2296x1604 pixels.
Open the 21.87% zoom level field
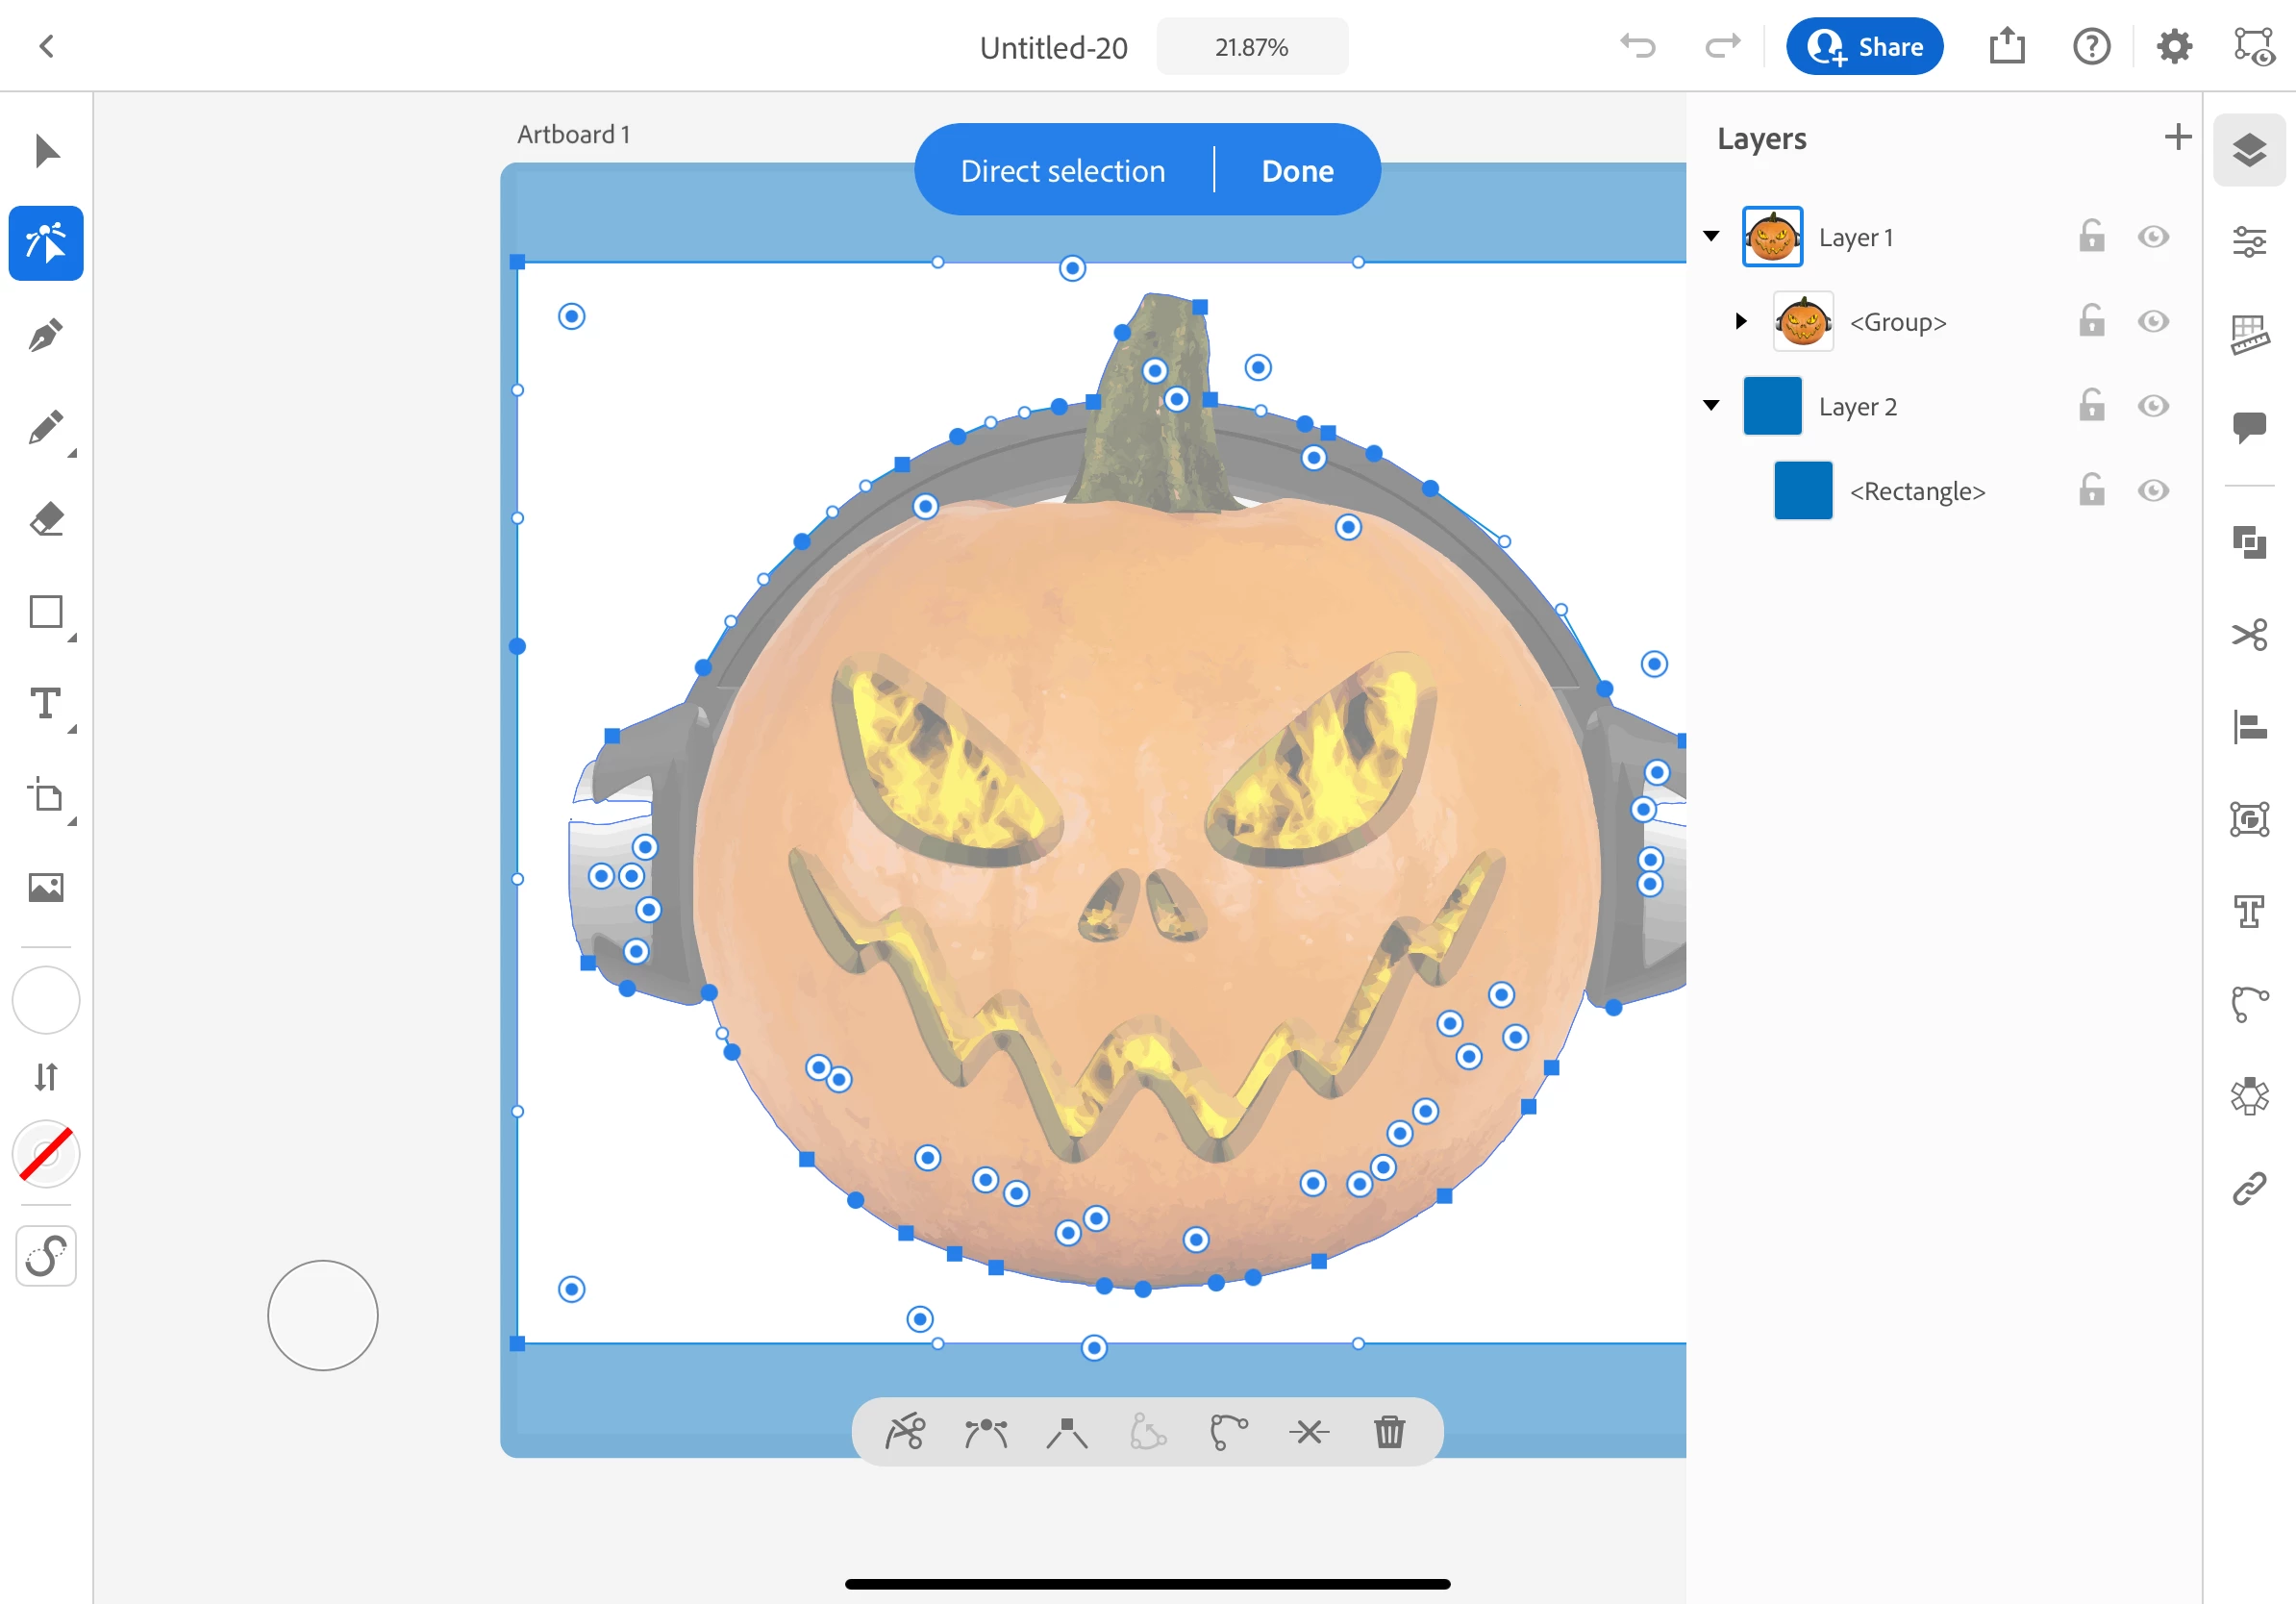tap(1251, 47)
